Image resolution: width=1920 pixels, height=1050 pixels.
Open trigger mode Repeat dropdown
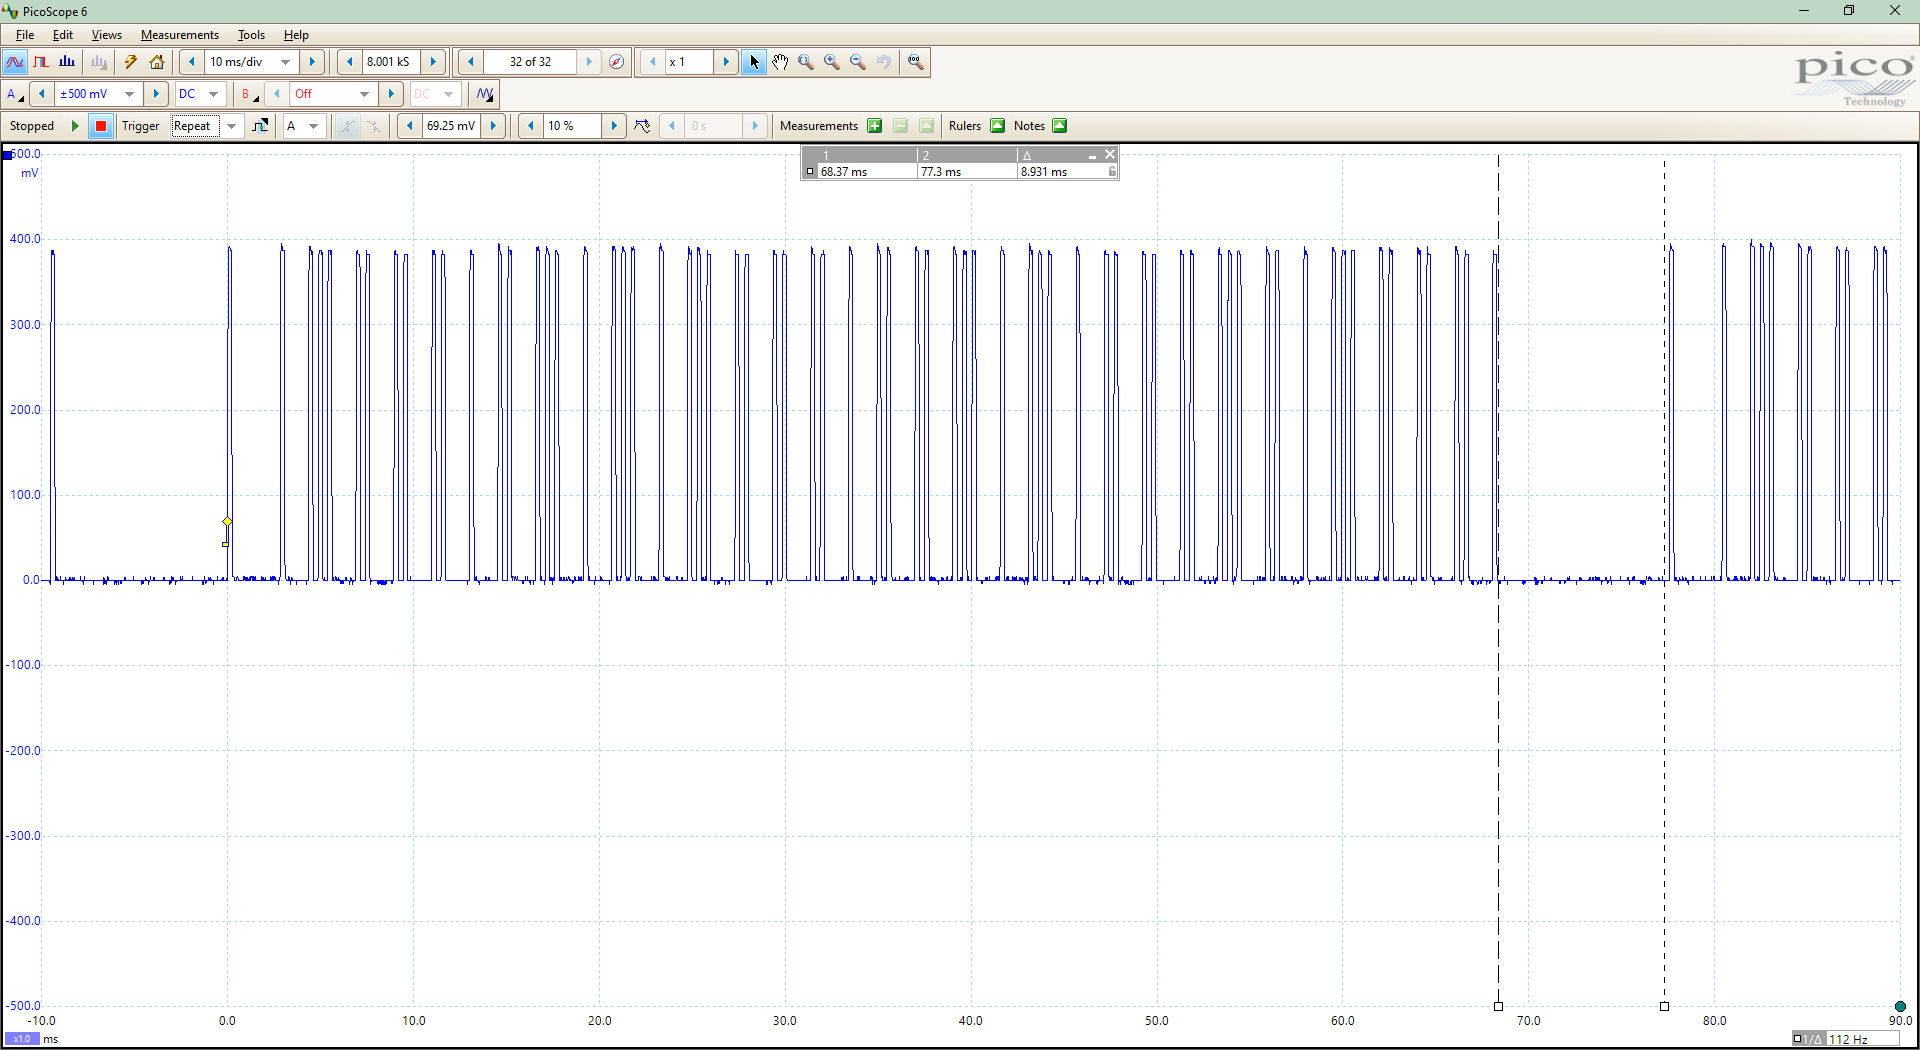(231, 126)
